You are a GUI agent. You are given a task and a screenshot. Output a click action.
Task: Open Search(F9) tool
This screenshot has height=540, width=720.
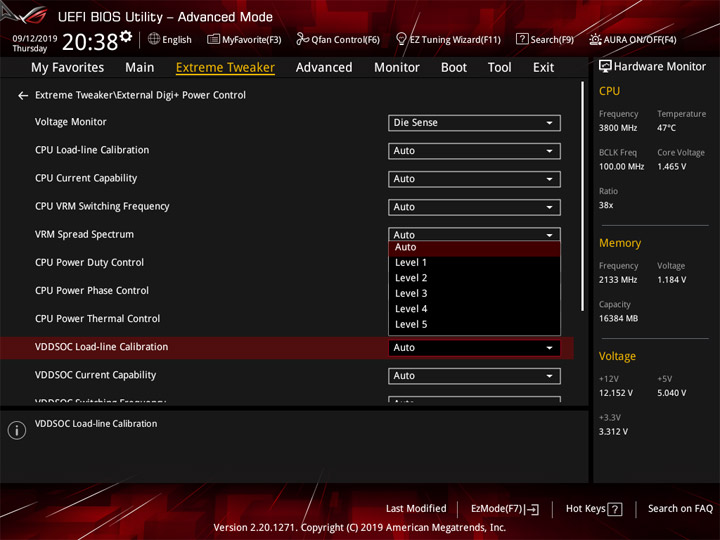pyautogui.click(x=545, y=39)
